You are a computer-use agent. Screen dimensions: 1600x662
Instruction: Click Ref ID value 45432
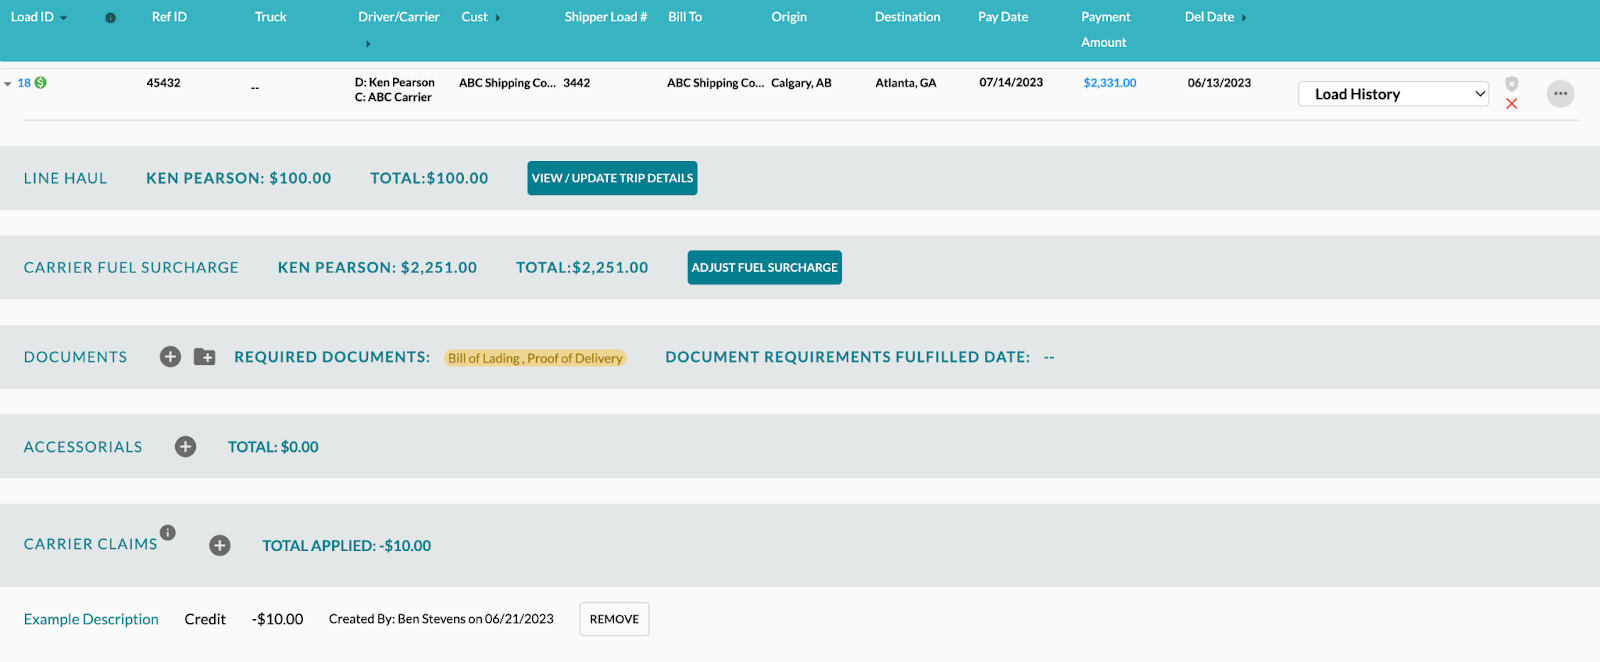pos(164,83)
